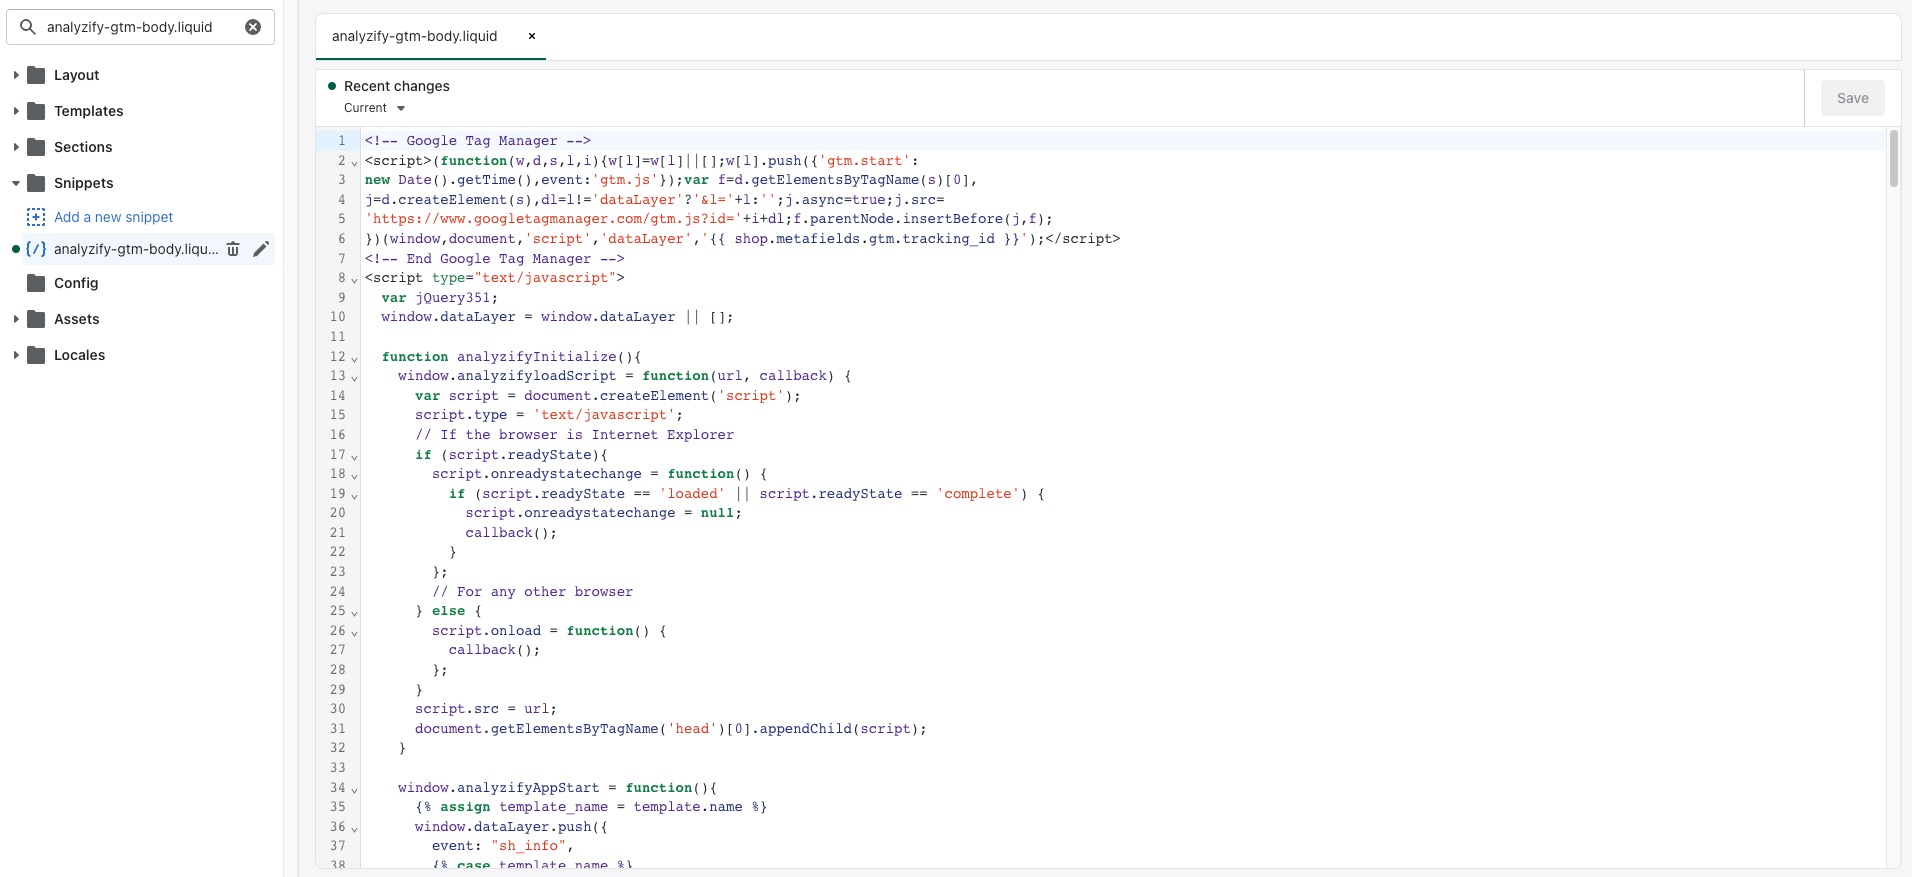1912x877 pixels.
Task: Collapse the Snippets folder arrow
Action: click(x=16, y=183)
